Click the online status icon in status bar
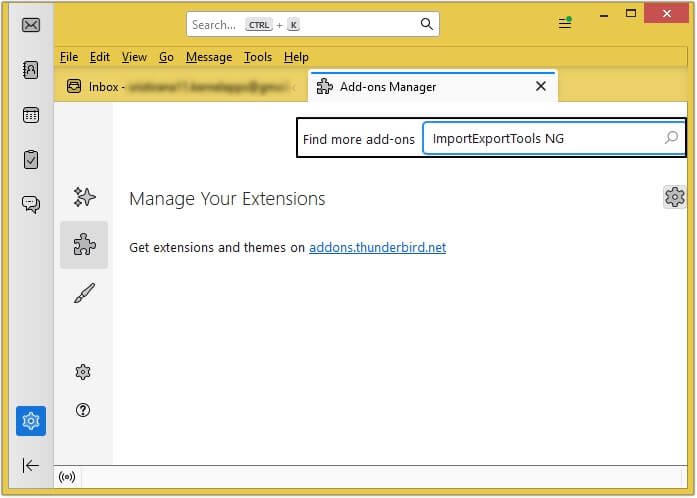697x498 pixels. coord(67,477)
